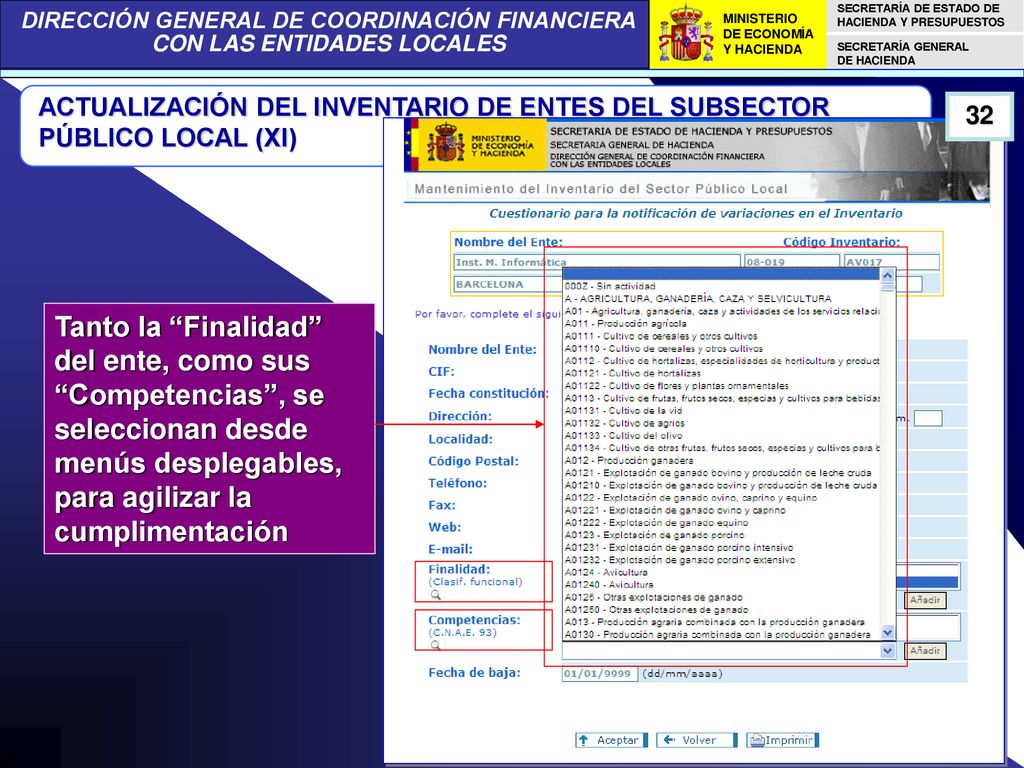Viewport: 1024px width, 768px height.
Task: Select 'A01 - Agricultura, ganadería, caza' option
Action: [722, 311]
